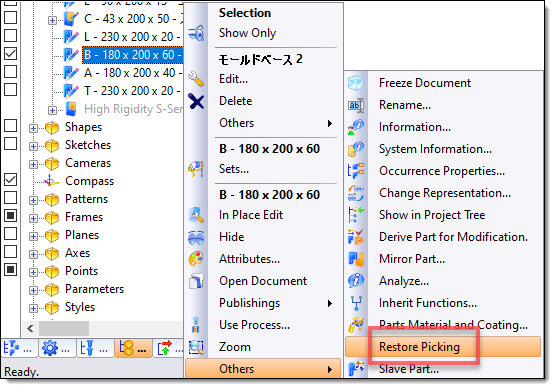The width and height of the screenshot is (555, 389).
Task: Select Show Only menu entry
Action: (263, 33)
